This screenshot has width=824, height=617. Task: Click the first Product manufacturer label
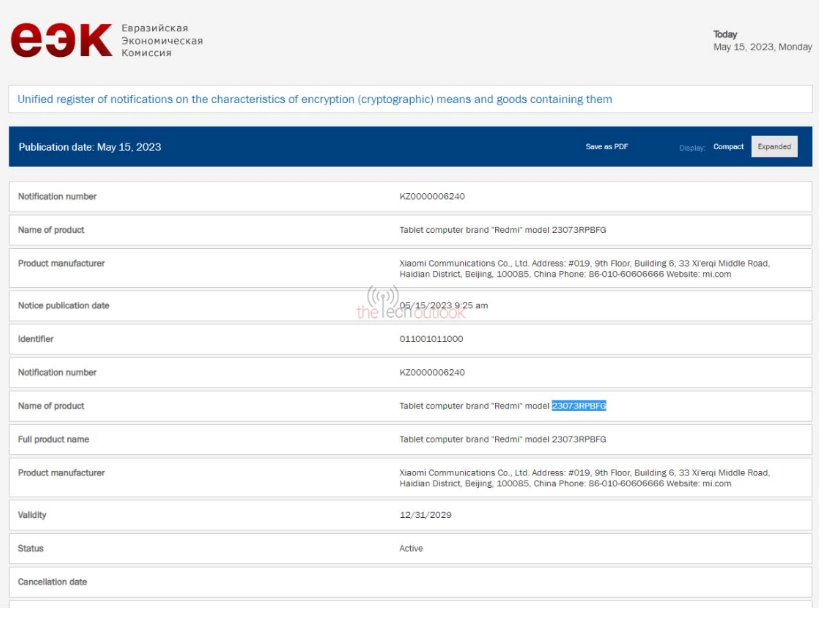62,264
